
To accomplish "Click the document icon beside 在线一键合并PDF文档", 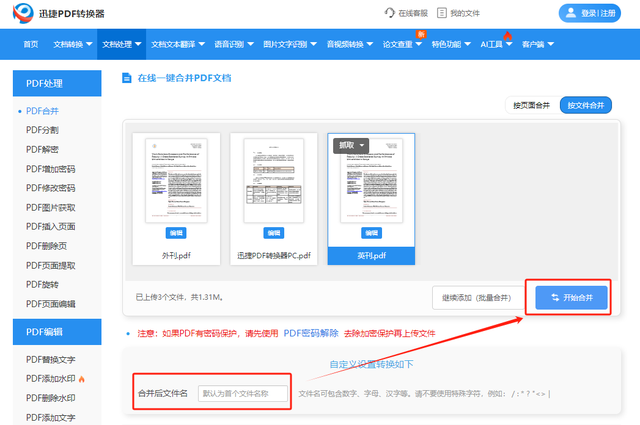I will click(127, 78).
